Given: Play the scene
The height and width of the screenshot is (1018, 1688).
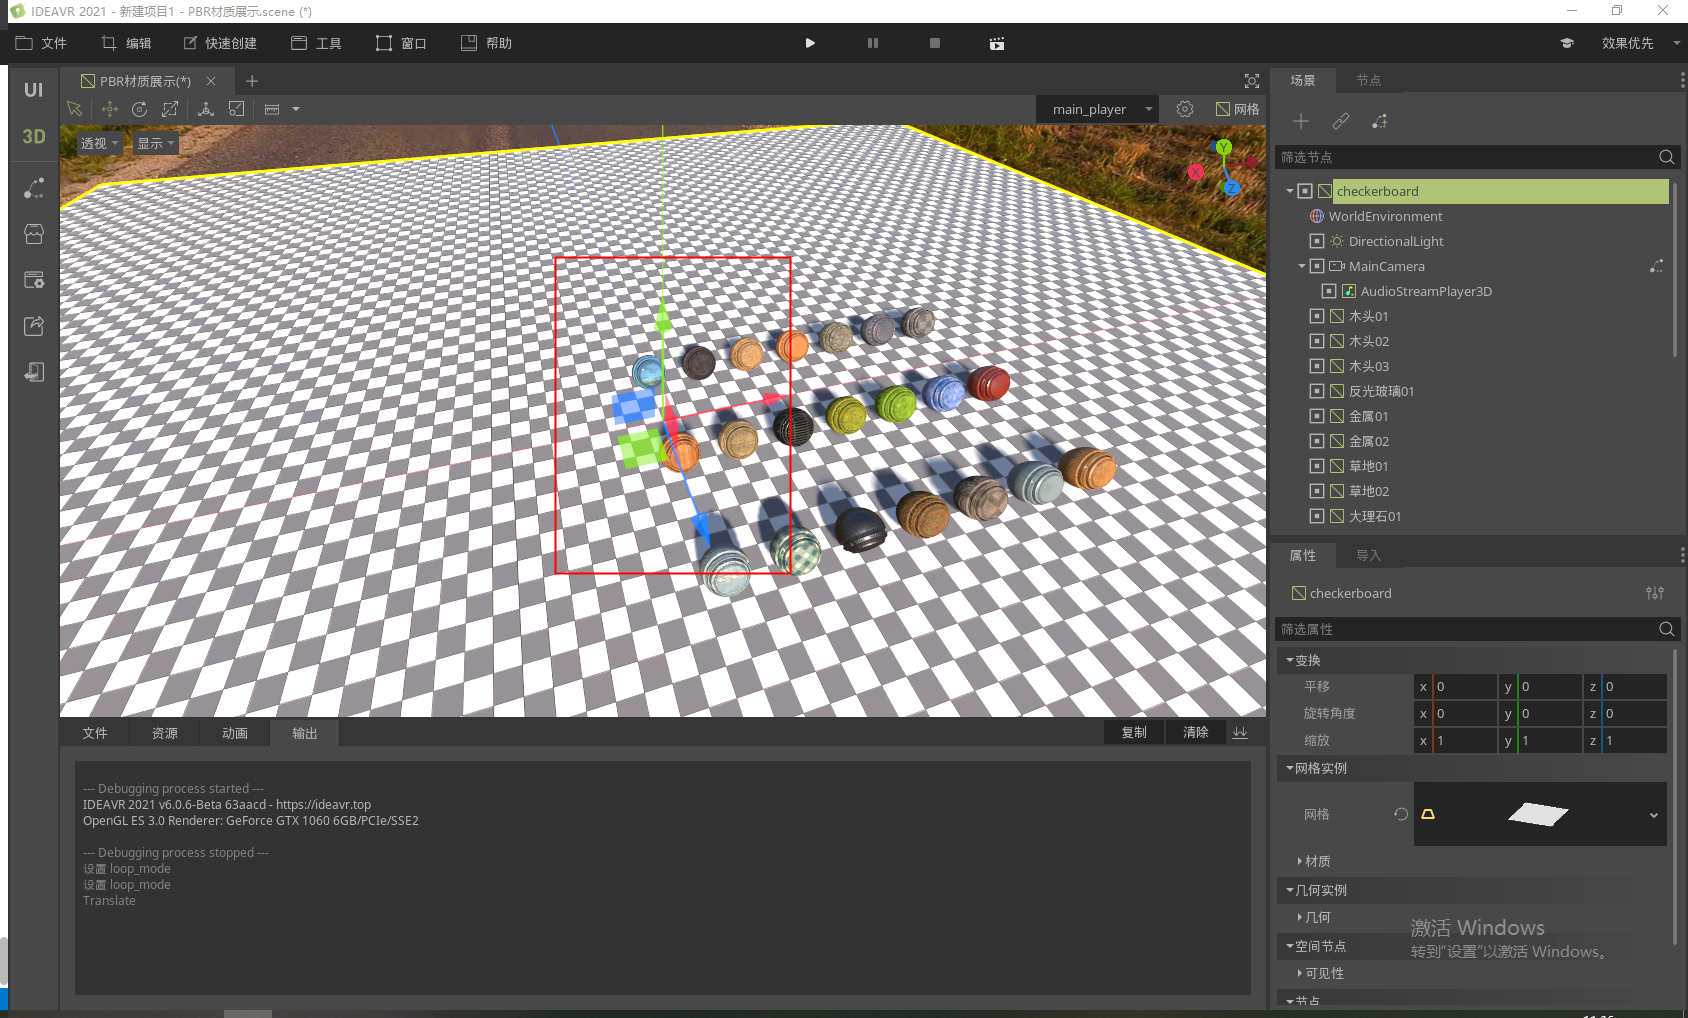Looking at the screenshot, I should point(810,43).
